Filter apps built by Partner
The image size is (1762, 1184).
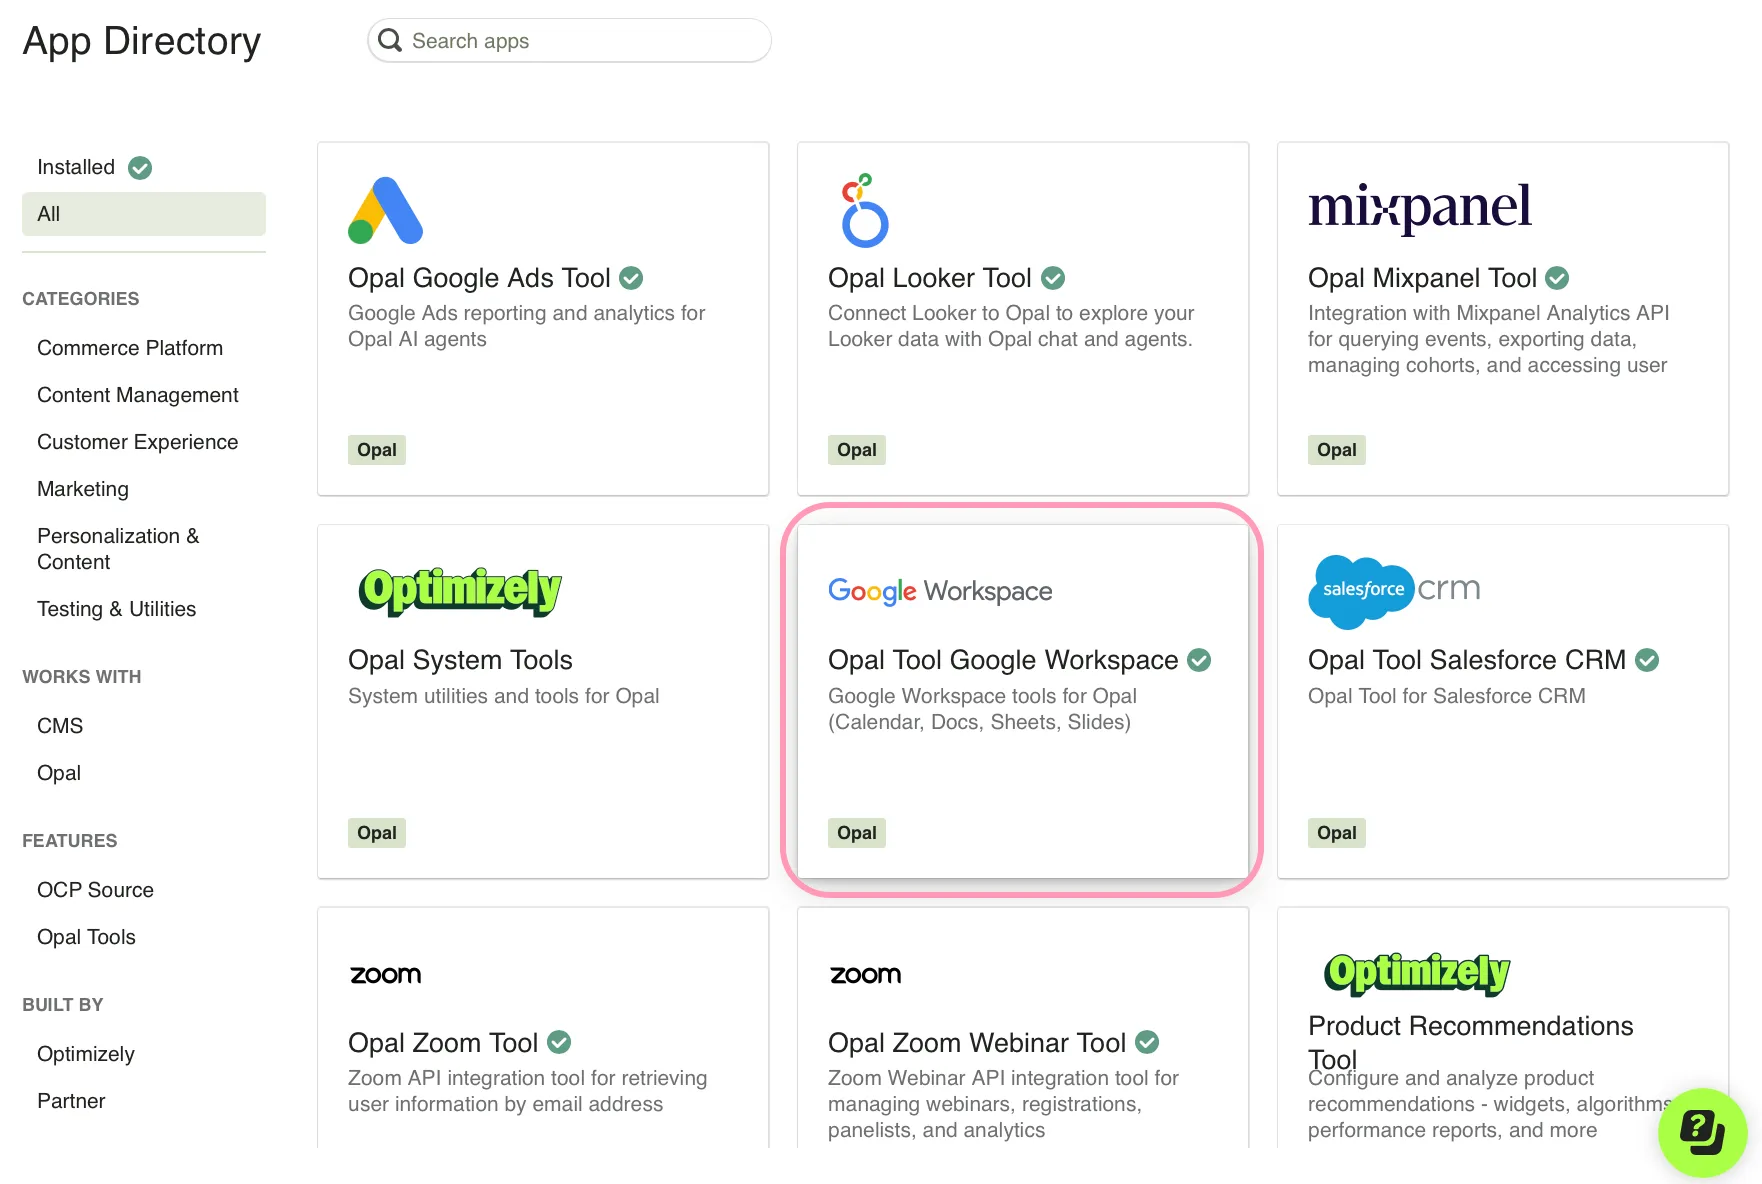click(x=71, y=1101)
